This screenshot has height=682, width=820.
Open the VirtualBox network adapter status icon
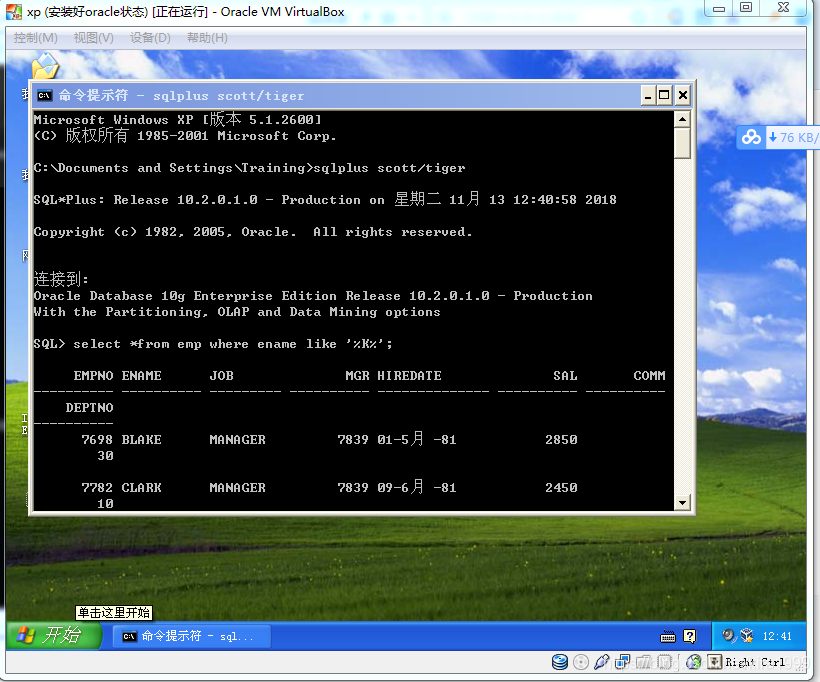tap(622, 662)
